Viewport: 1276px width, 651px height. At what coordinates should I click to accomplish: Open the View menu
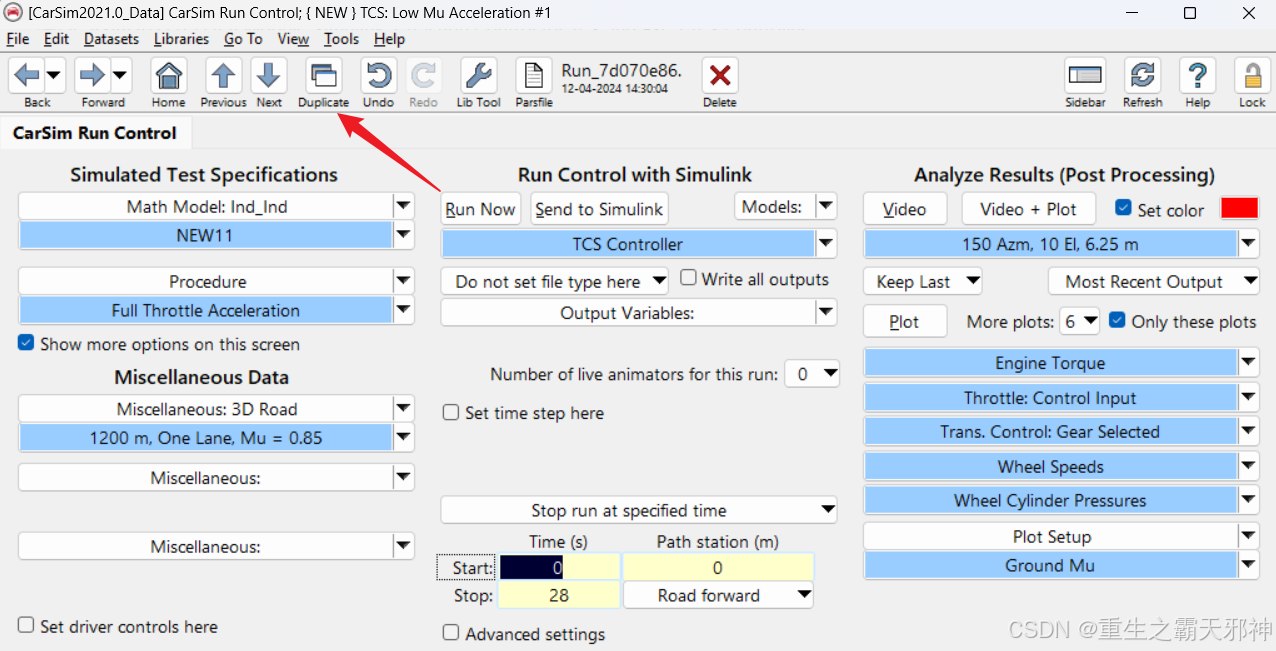(x=293, y=39)
